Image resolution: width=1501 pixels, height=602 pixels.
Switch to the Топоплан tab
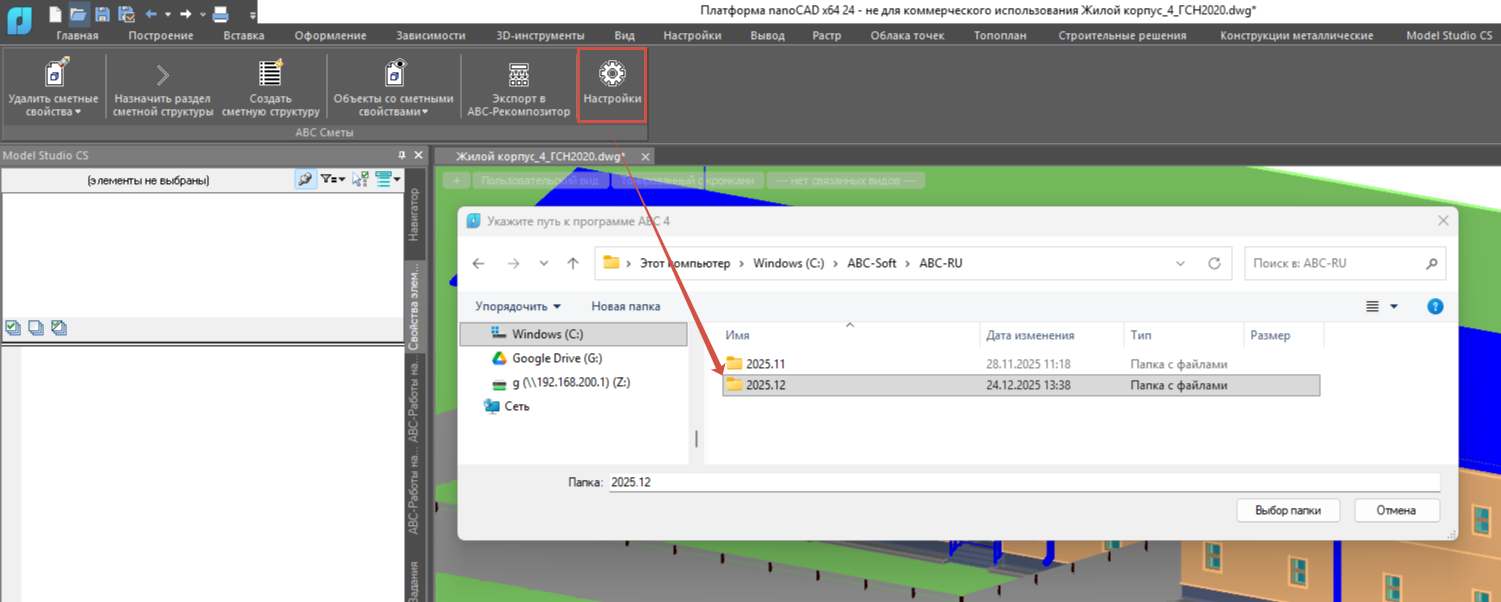click(1000, 35)
